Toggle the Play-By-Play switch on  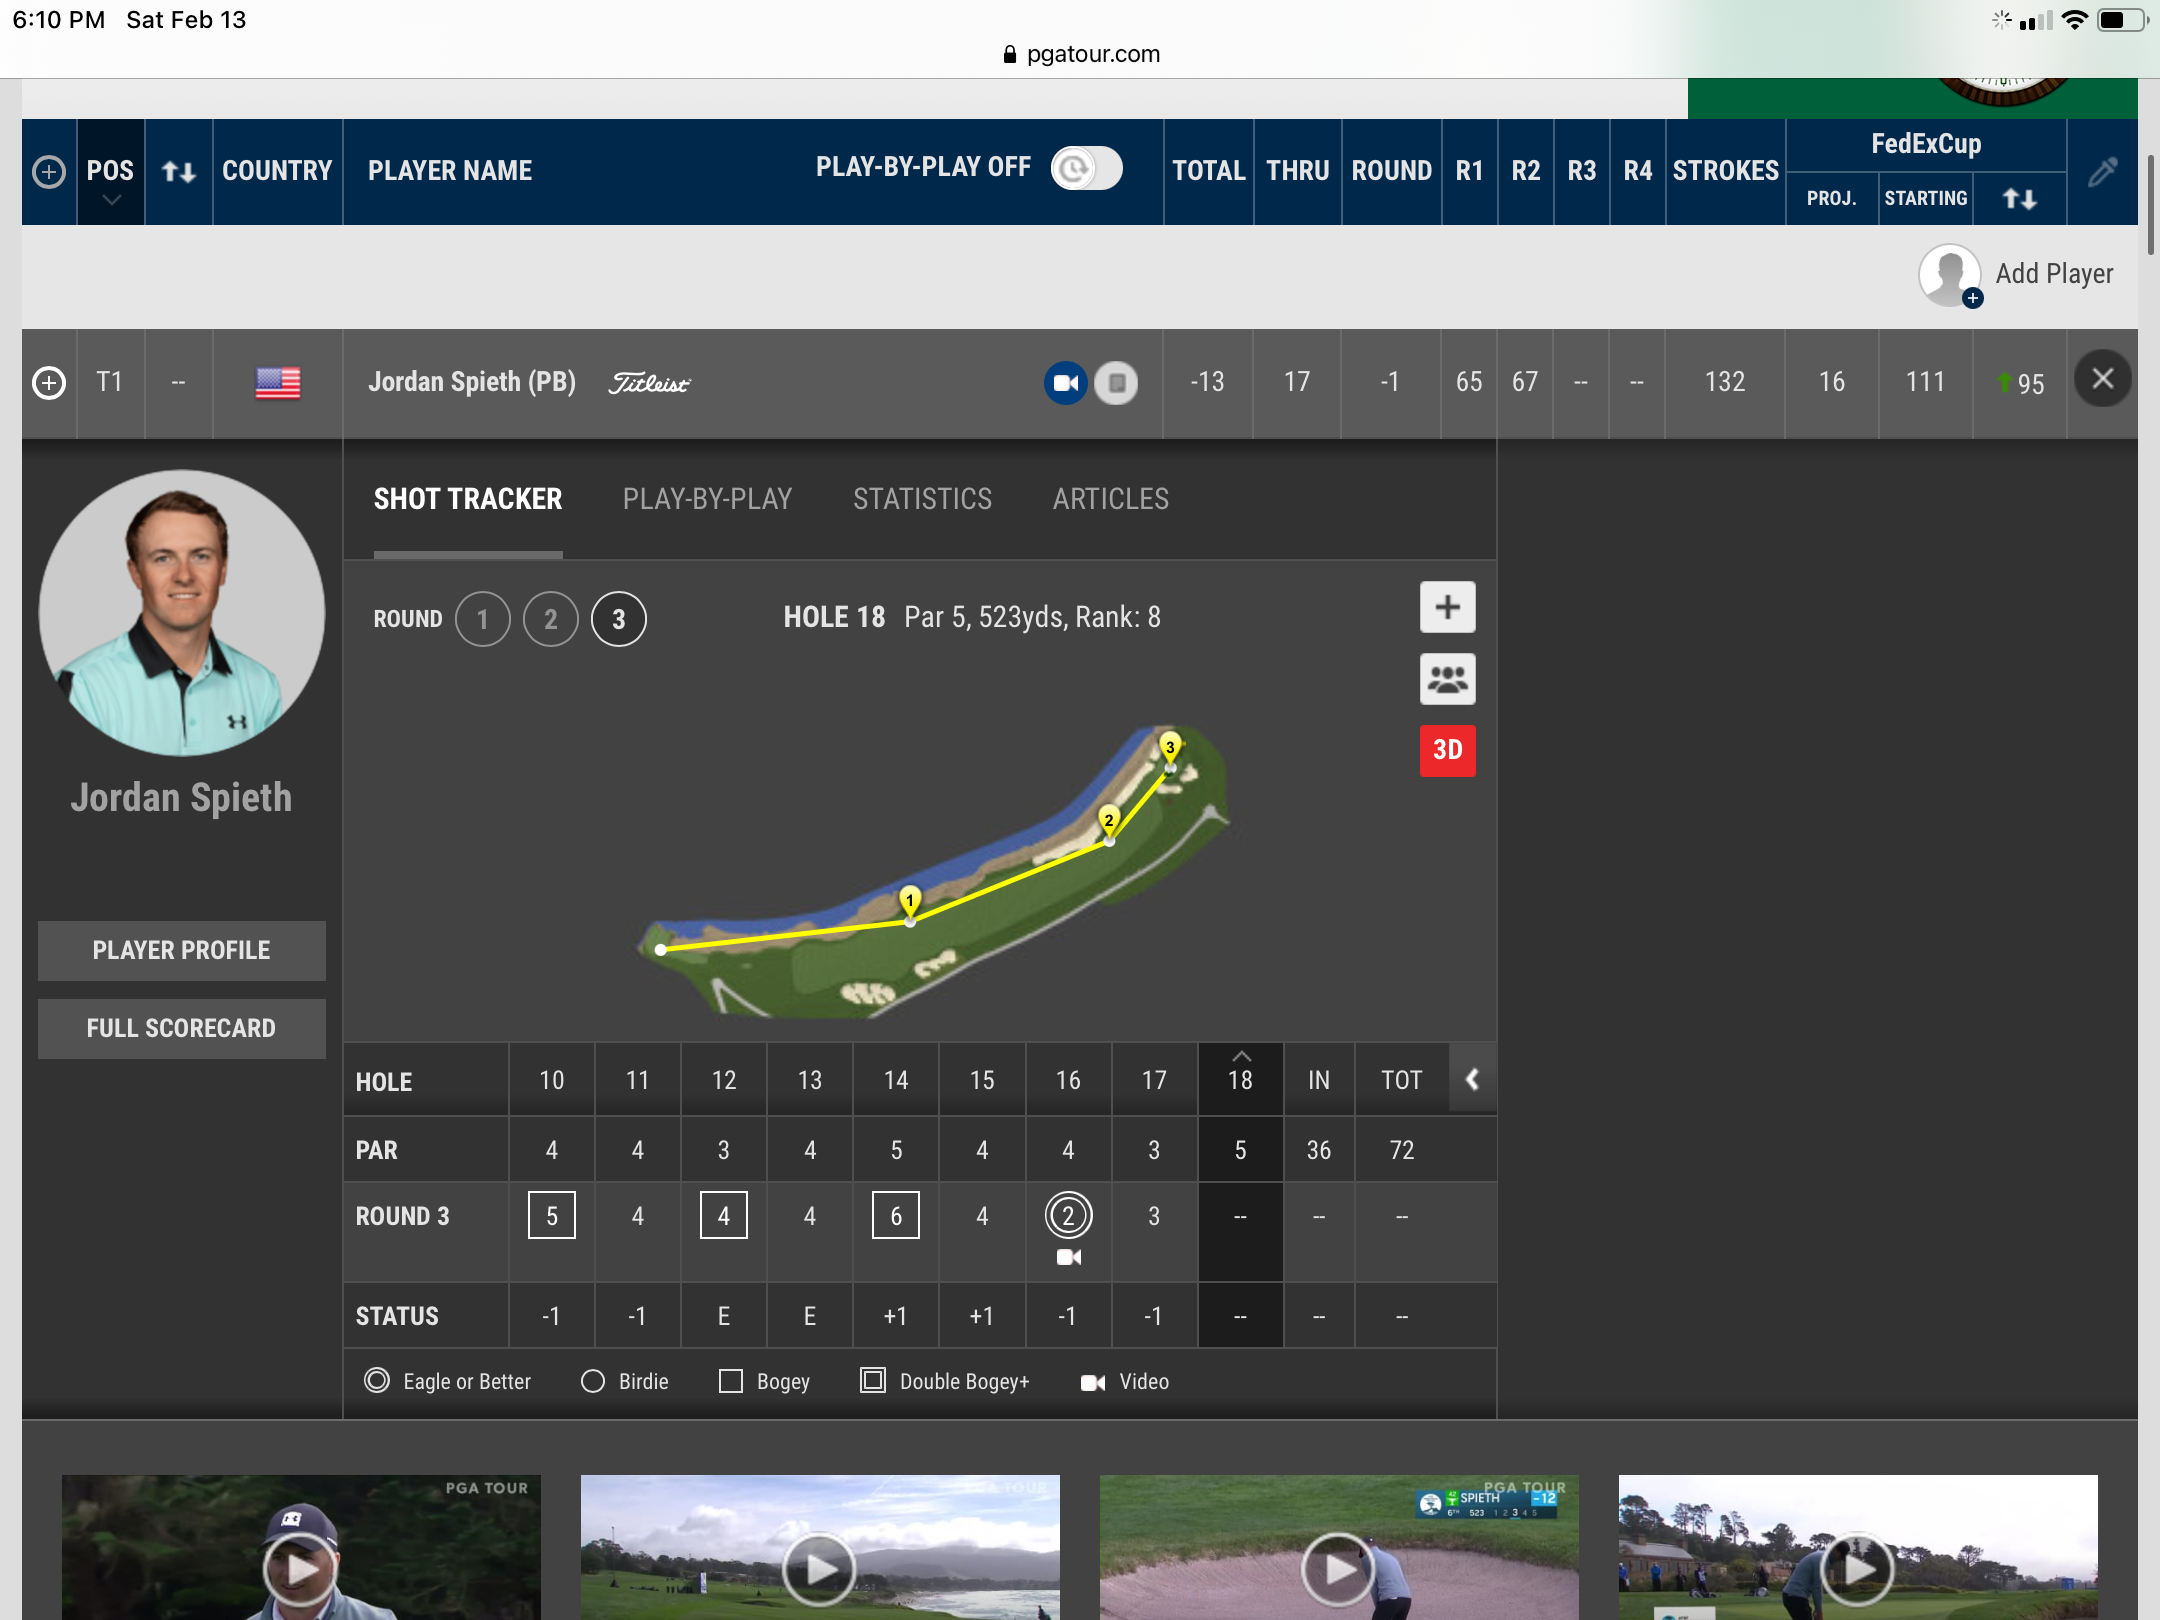(x=1086, y=168)
